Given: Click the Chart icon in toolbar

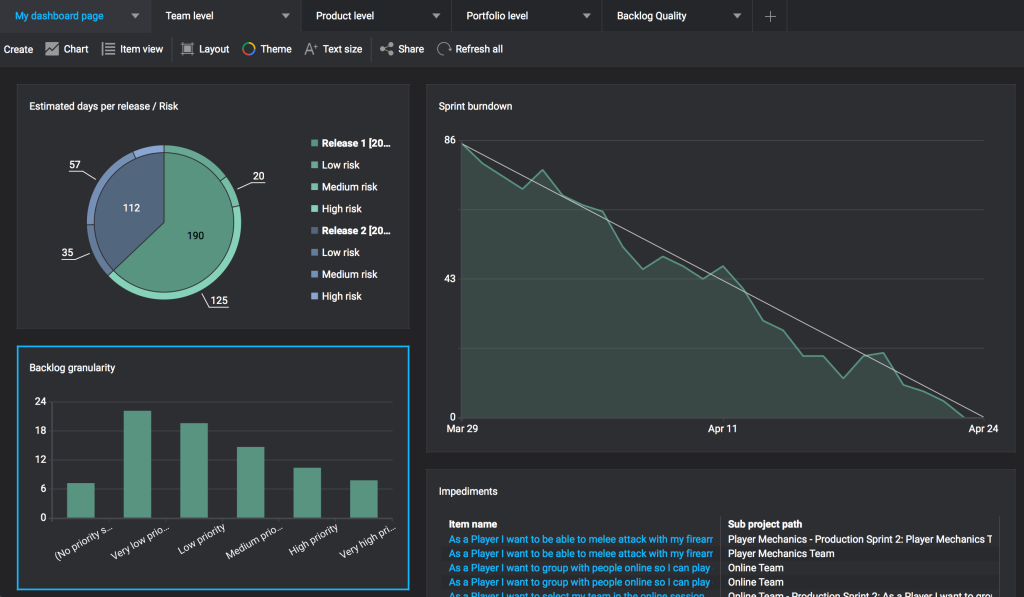Looking at the screenshot, I should [x=52, y=49].
